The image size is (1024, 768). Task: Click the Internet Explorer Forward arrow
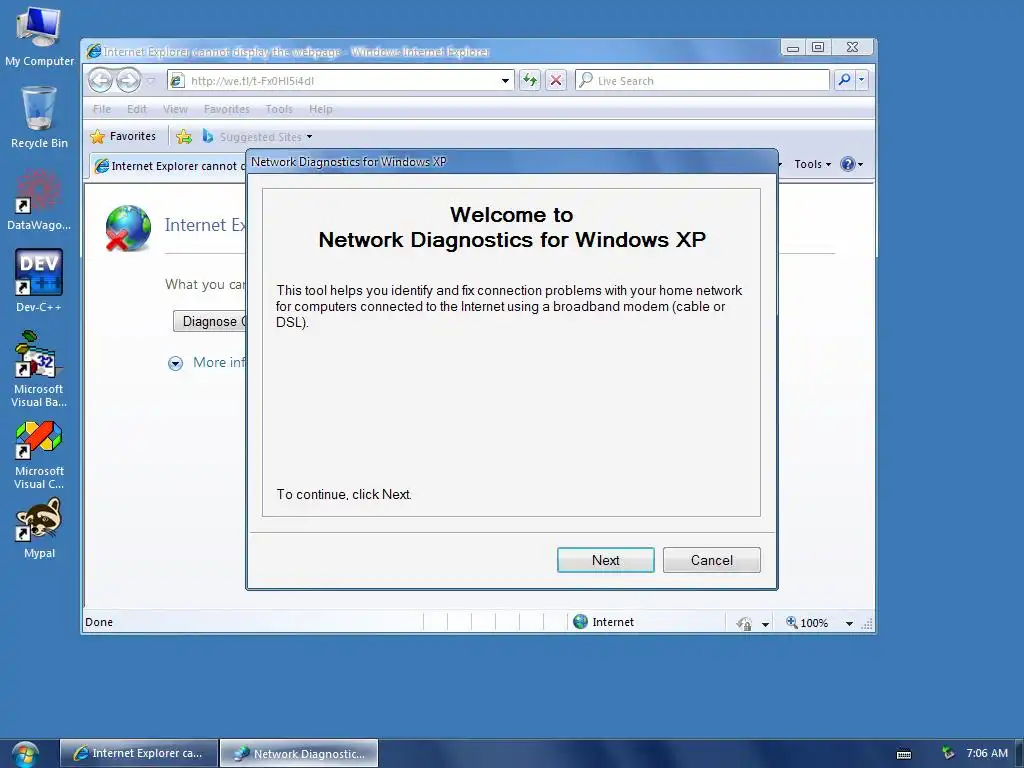(x=128, y=80)
